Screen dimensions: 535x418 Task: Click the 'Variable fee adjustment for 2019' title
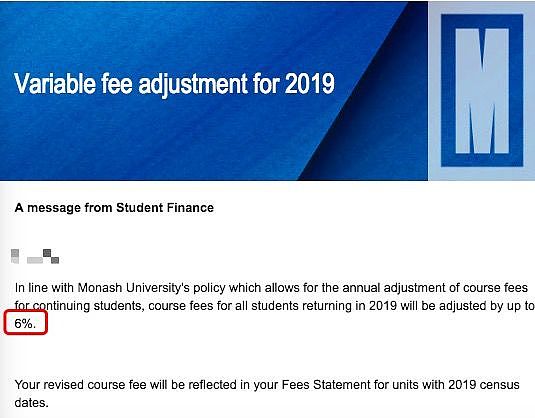174,83
